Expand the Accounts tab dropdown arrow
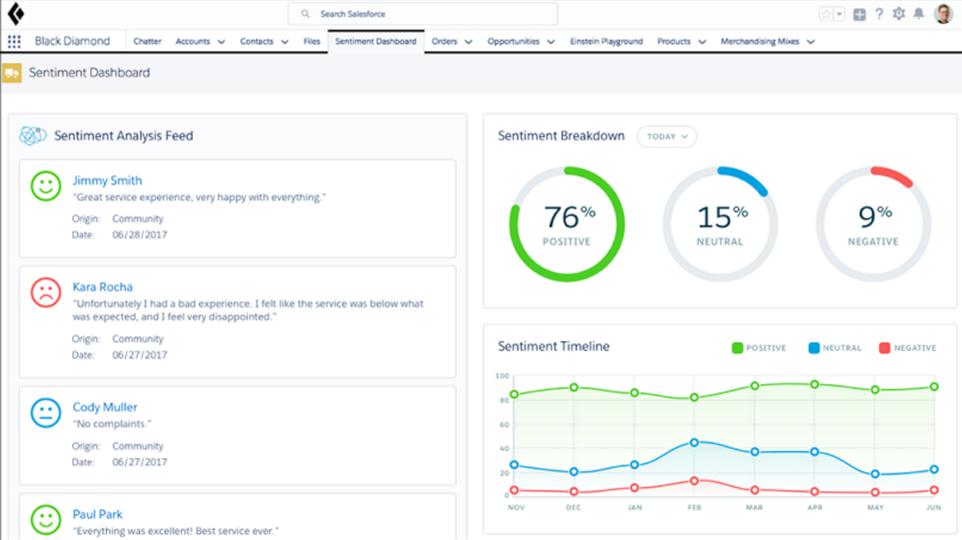The width and height of the screenshot is (962, 540). (x=220, y=42)
